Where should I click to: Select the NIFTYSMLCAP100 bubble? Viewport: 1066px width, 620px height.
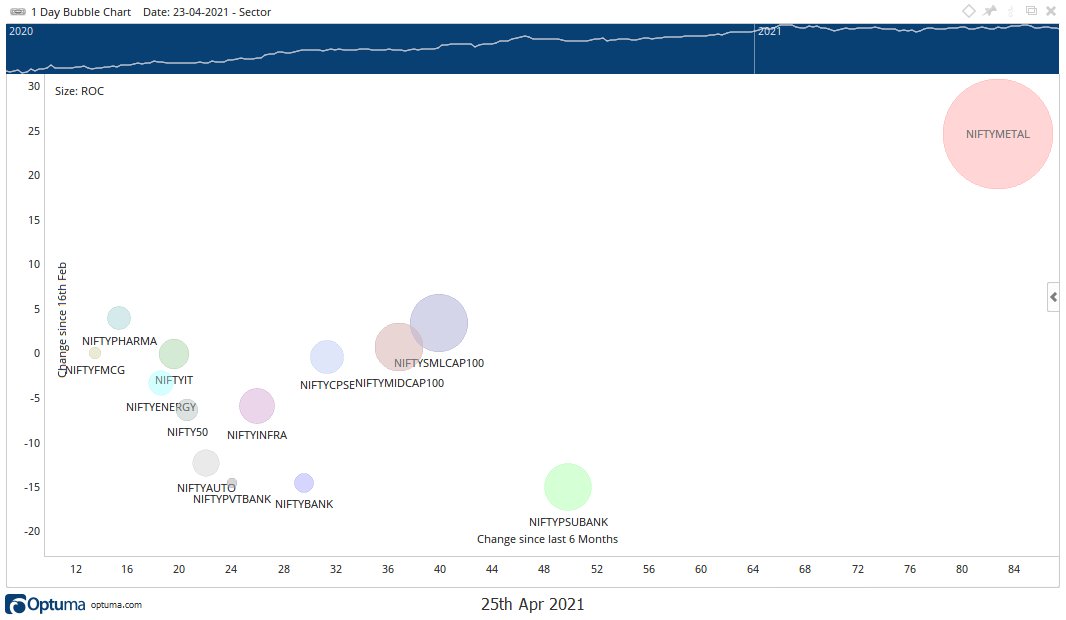[438, 322]
